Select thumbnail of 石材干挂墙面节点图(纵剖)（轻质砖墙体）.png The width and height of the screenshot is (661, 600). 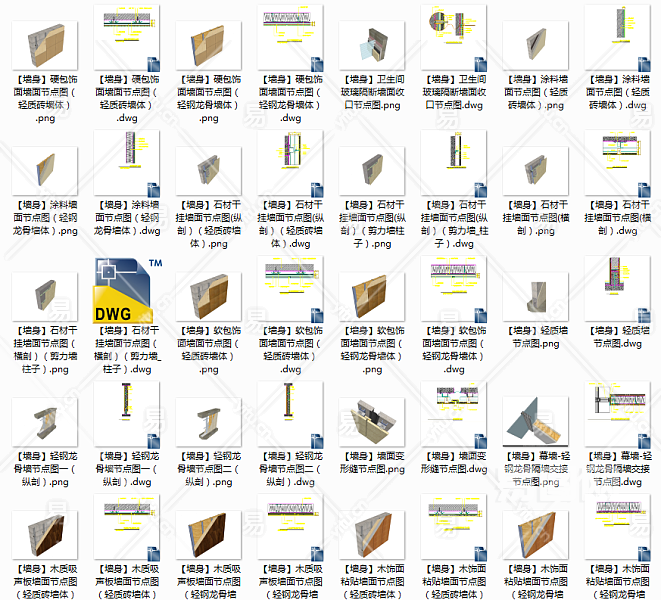[x=209, y=171]
